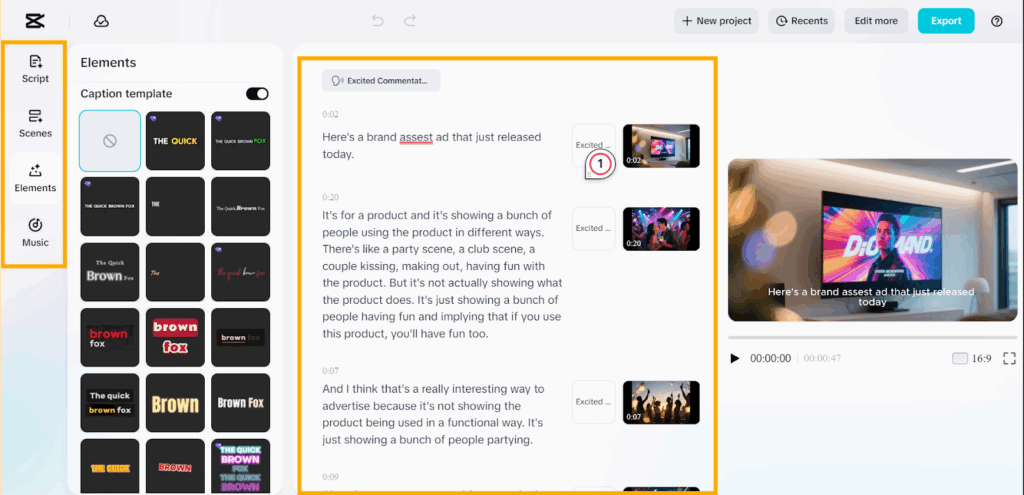
Task: Pick large cream 'Brown' caption template
Action: (175, 402)
